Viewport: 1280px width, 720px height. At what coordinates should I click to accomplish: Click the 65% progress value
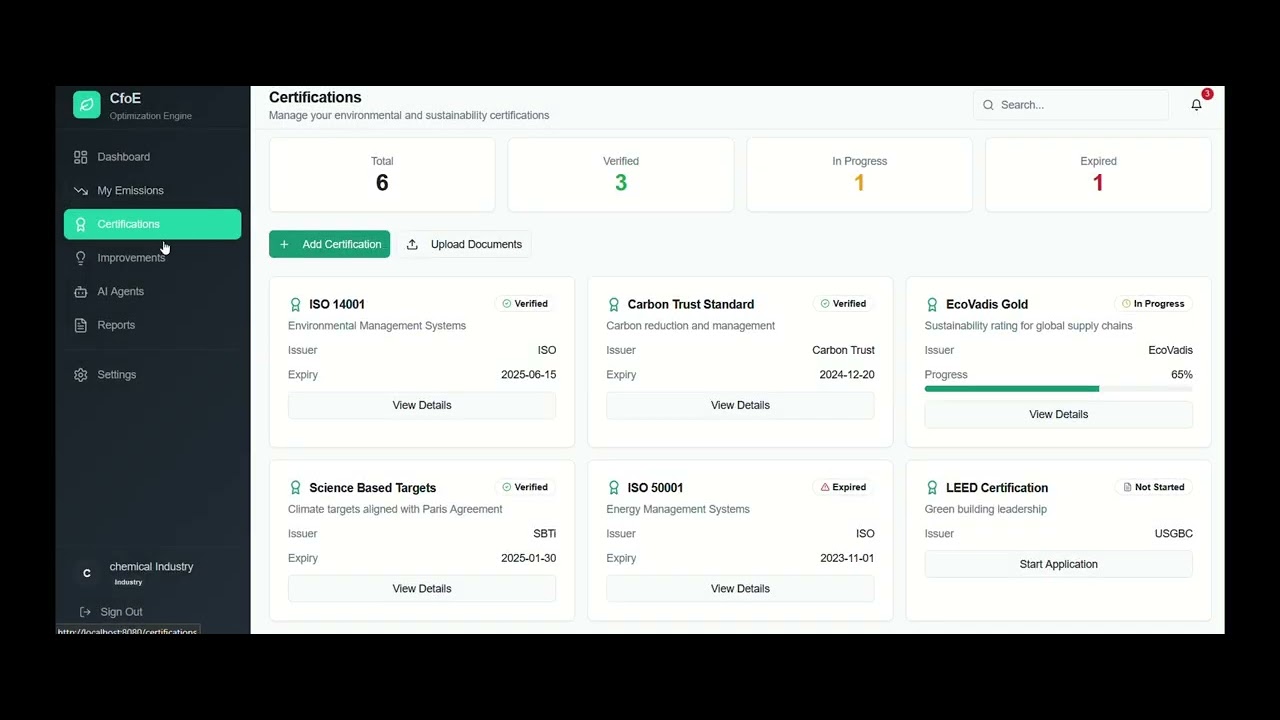[1182, 375]
